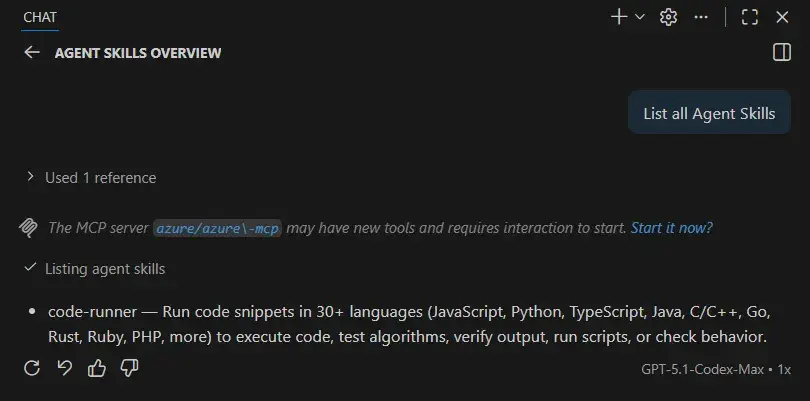Retry the response with the refresh icon
This screenshot has height=401, width=810.
[32, 368]
